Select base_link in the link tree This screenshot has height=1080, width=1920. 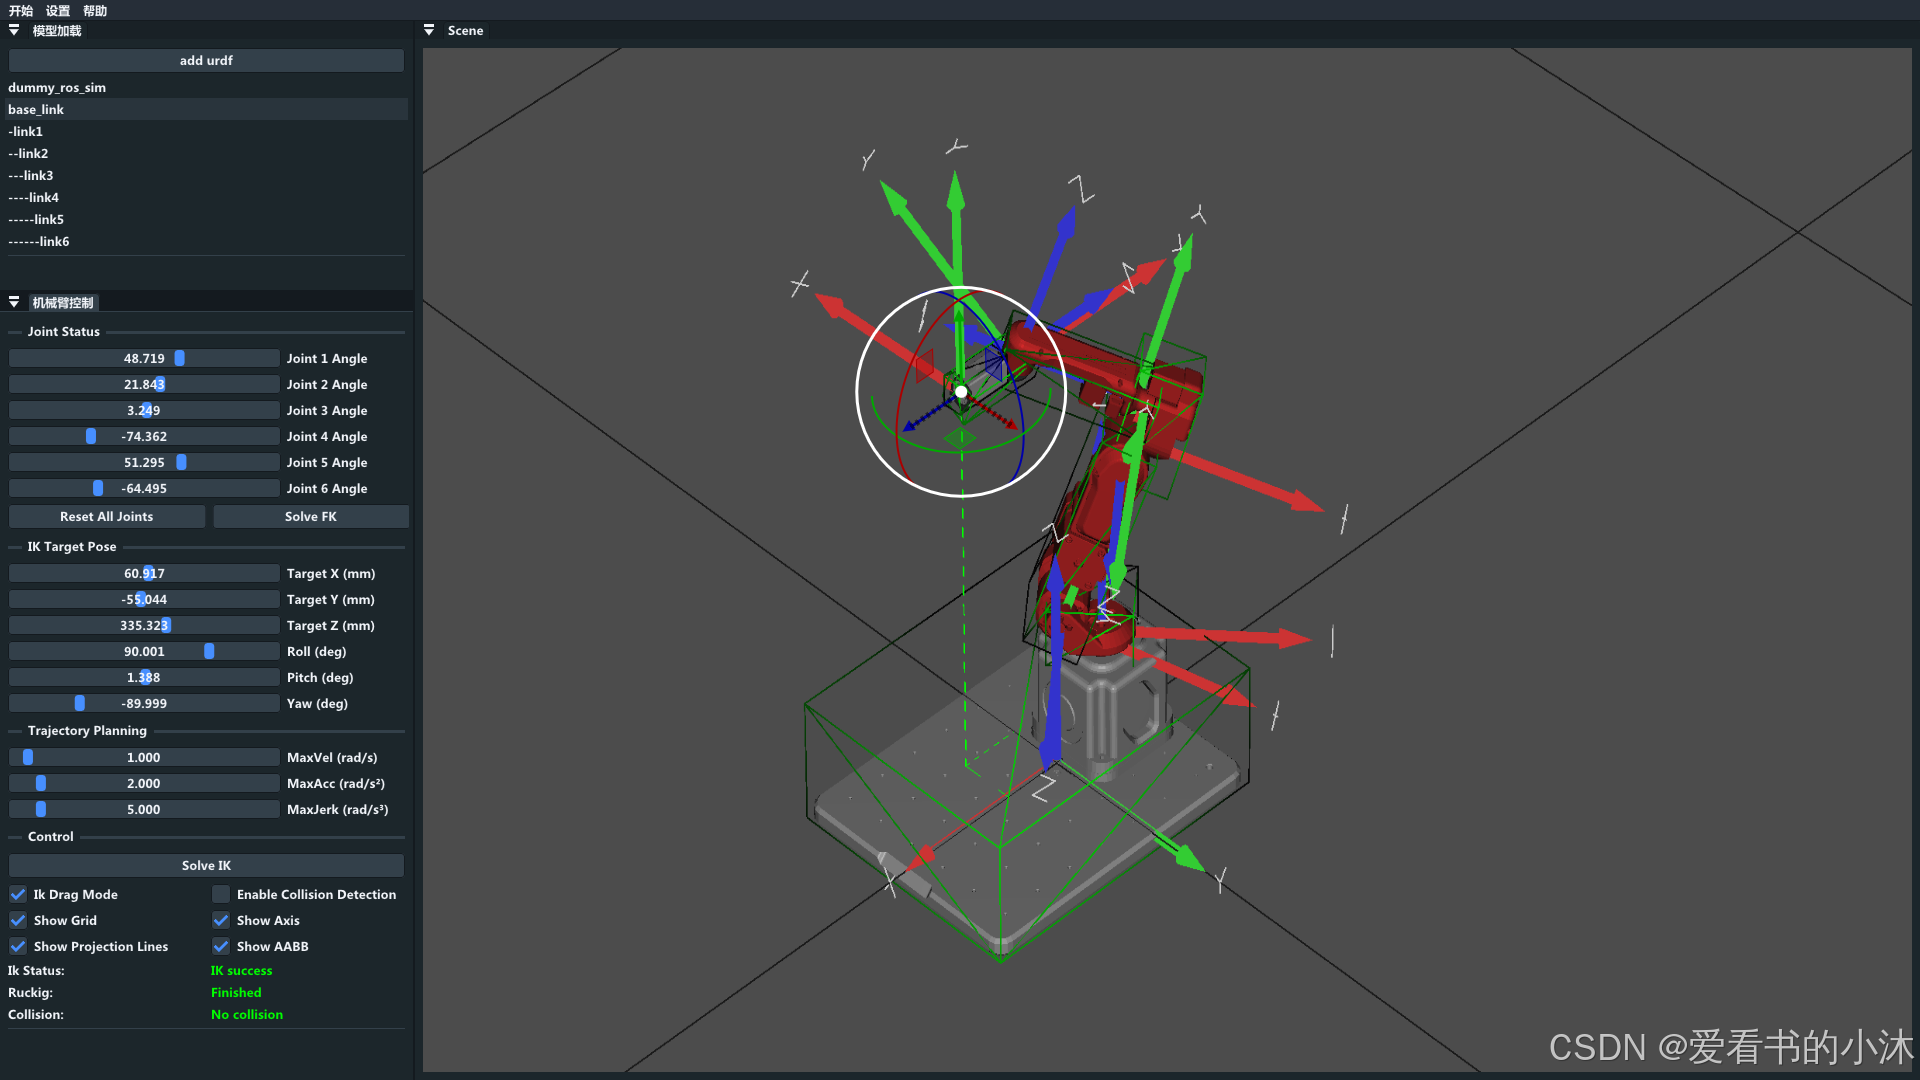(207, 110)
